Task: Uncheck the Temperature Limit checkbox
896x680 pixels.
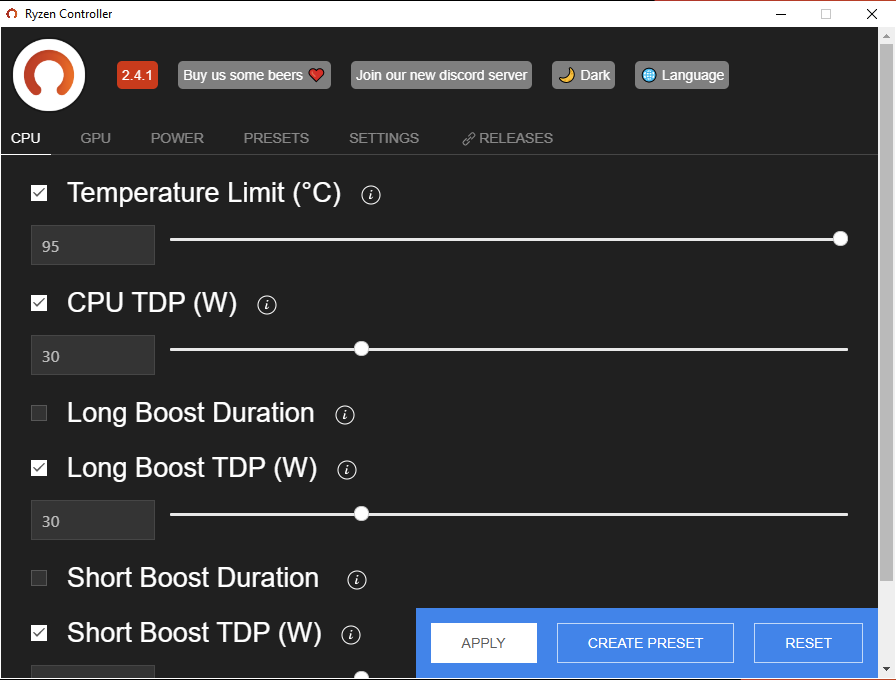Action: point(39,193)
